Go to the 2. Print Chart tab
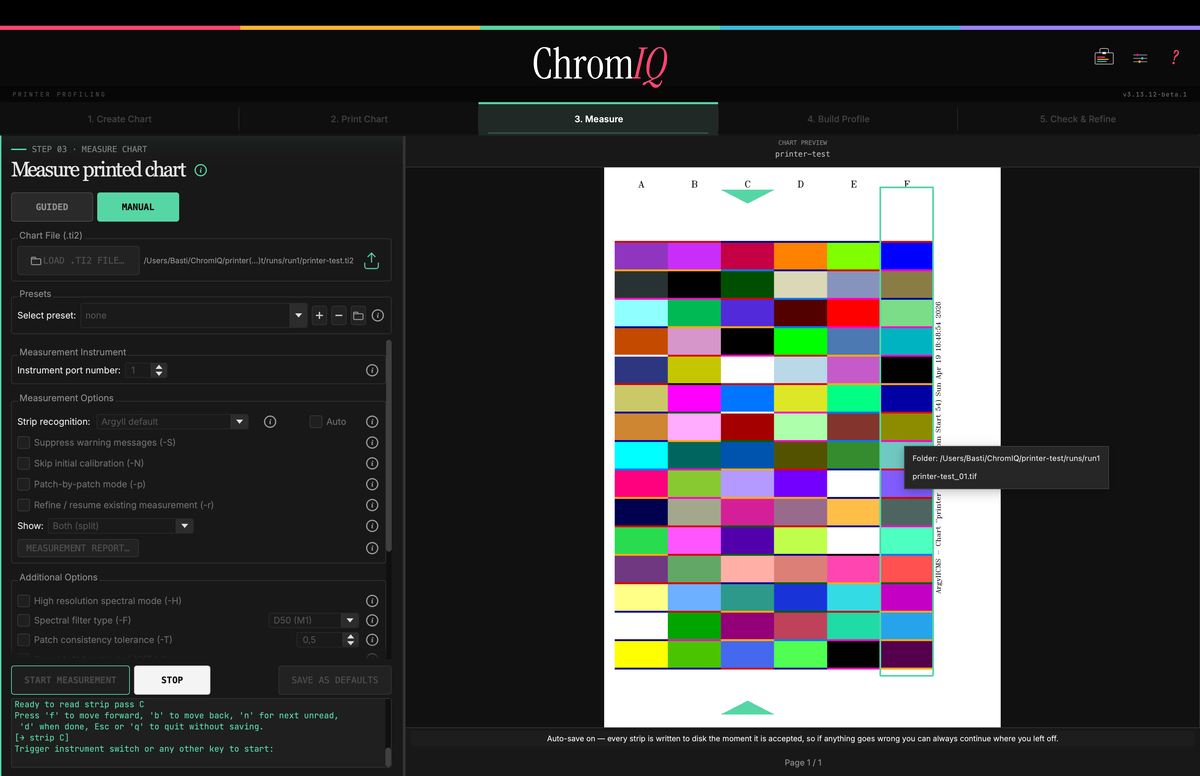This screenshot has height=776, width=1200. [x=359, y=119]
